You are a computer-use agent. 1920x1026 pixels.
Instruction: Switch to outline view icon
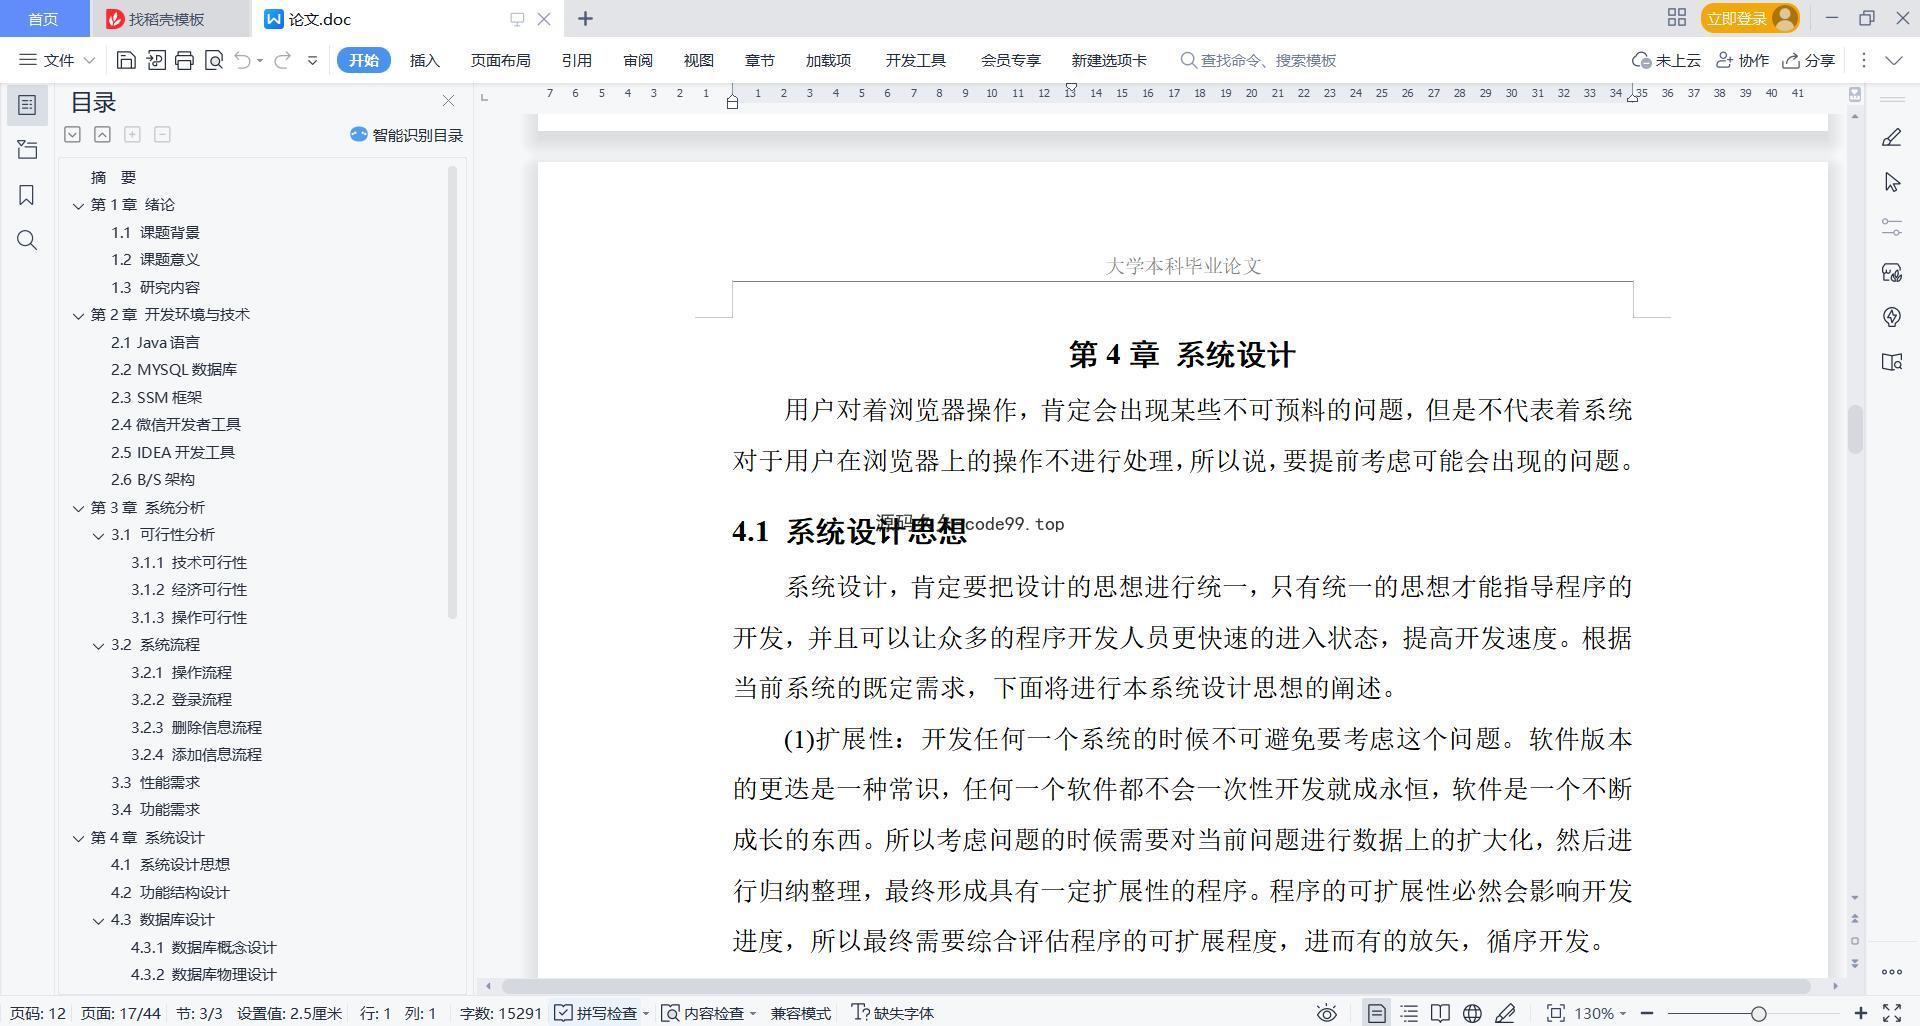(1409, 1013)
